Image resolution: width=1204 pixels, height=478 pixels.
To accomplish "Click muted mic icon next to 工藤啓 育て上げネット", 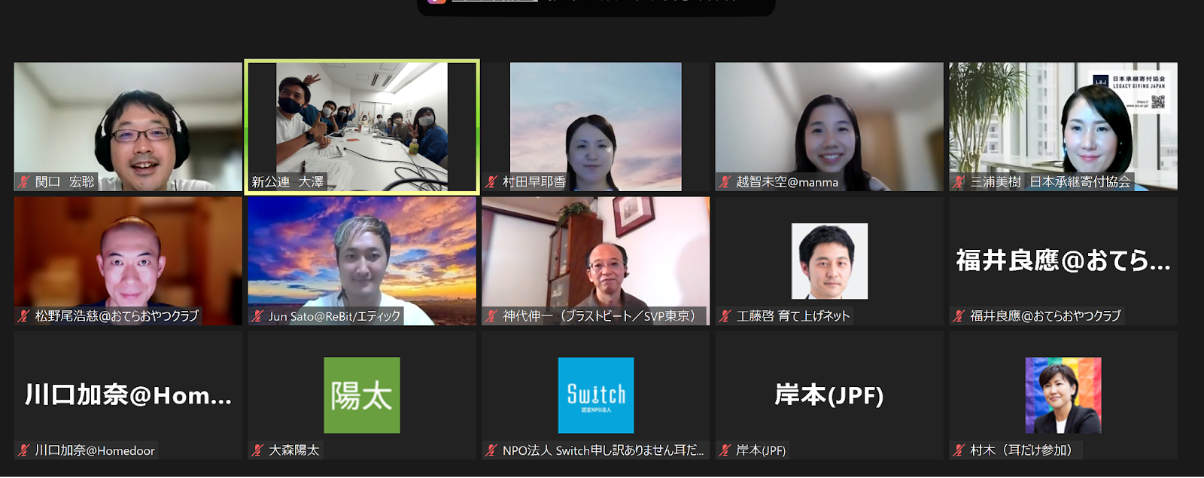I will (x=725, y=316).
